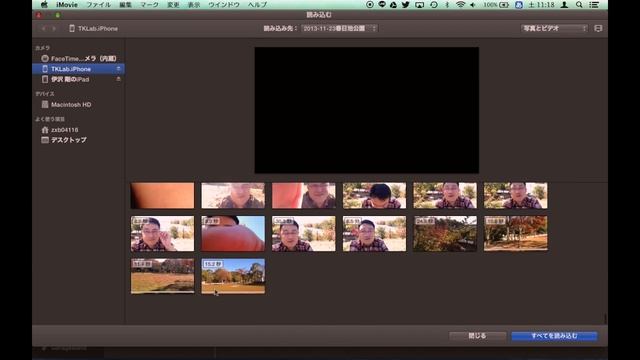Click the LINE icon in menu bar

point(382,5)
